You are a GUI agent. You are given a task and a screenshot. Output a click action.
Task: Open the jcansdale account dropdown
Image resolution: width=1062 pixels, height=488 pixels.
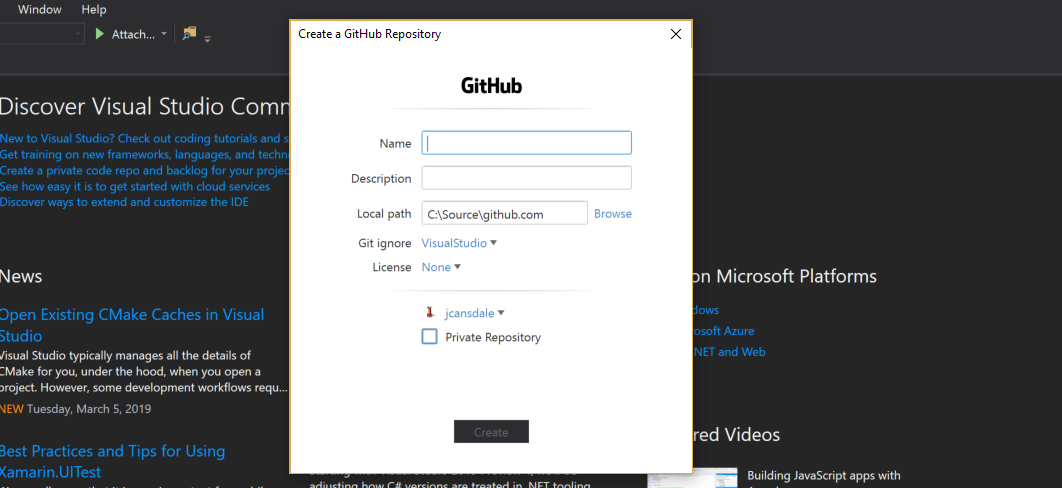coord(474,313)
